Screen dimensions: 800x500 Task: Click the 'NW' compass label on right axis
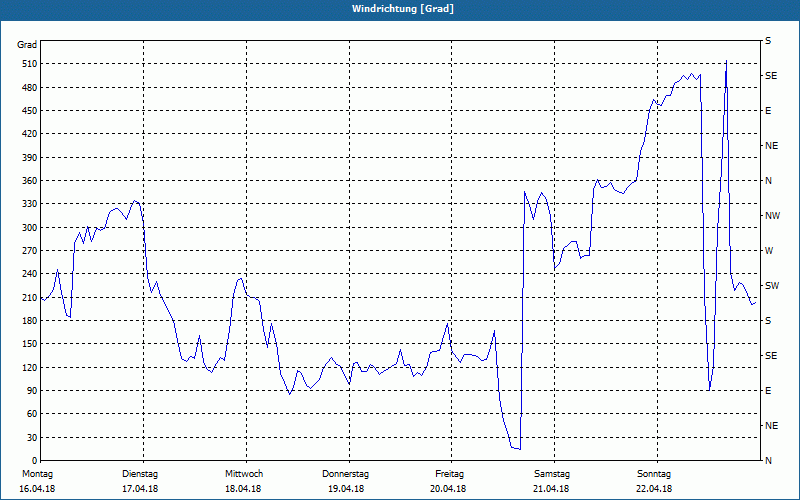772,216
